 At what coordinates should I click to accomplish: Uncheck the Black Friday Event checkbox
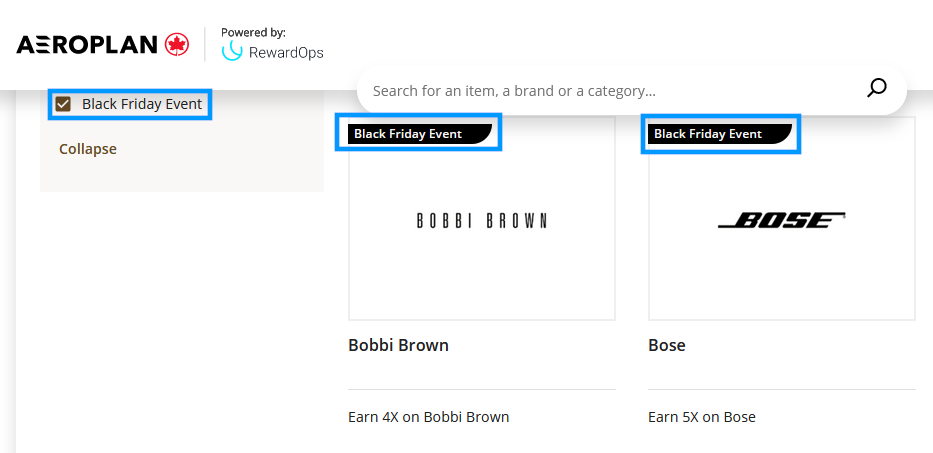(x=63, y=105)
